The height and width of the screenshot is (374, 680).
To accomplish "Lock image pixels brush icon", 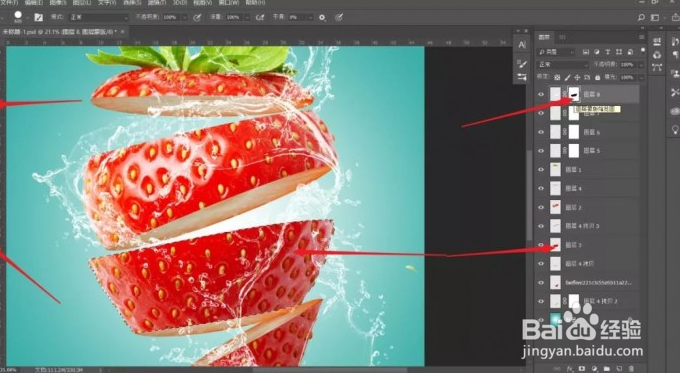I will (568, 78).
